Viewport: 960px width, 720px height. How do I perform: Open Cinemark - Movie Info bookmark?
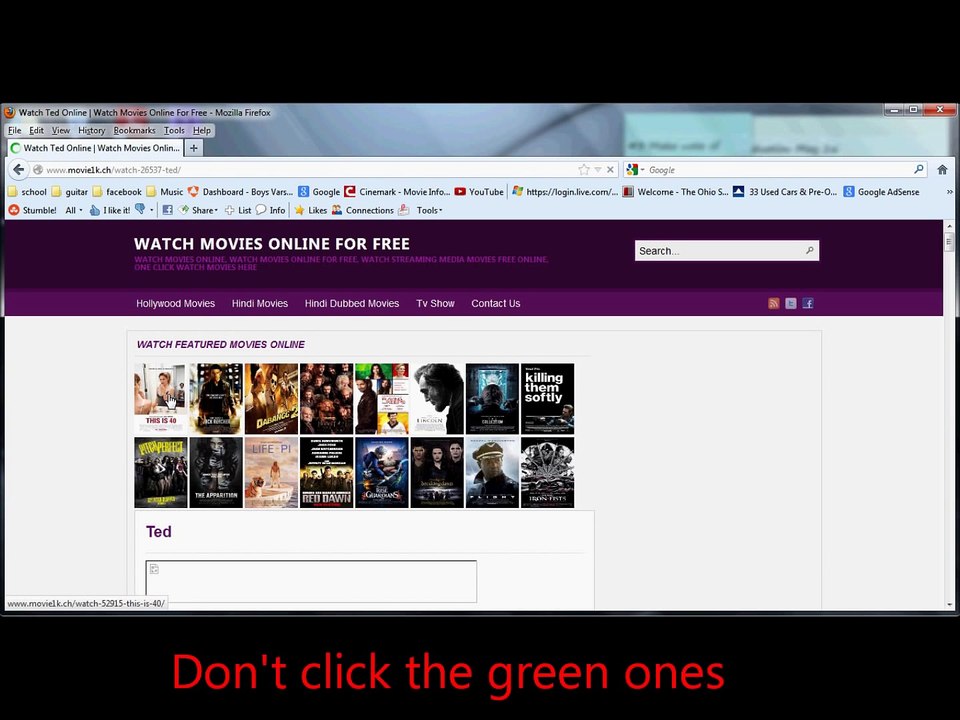397,192
